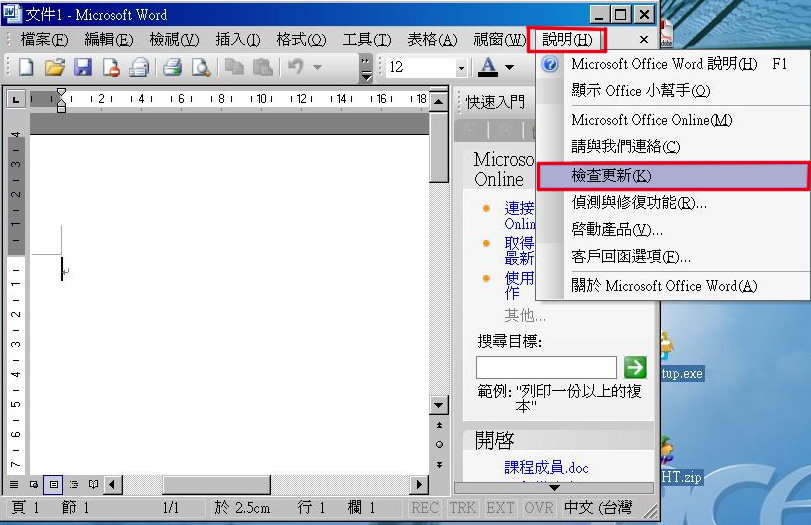The height and width of the screenshot is (525, 811).
Task: Click the green search arrow button in task pane
Action: [x=635, y=367]
